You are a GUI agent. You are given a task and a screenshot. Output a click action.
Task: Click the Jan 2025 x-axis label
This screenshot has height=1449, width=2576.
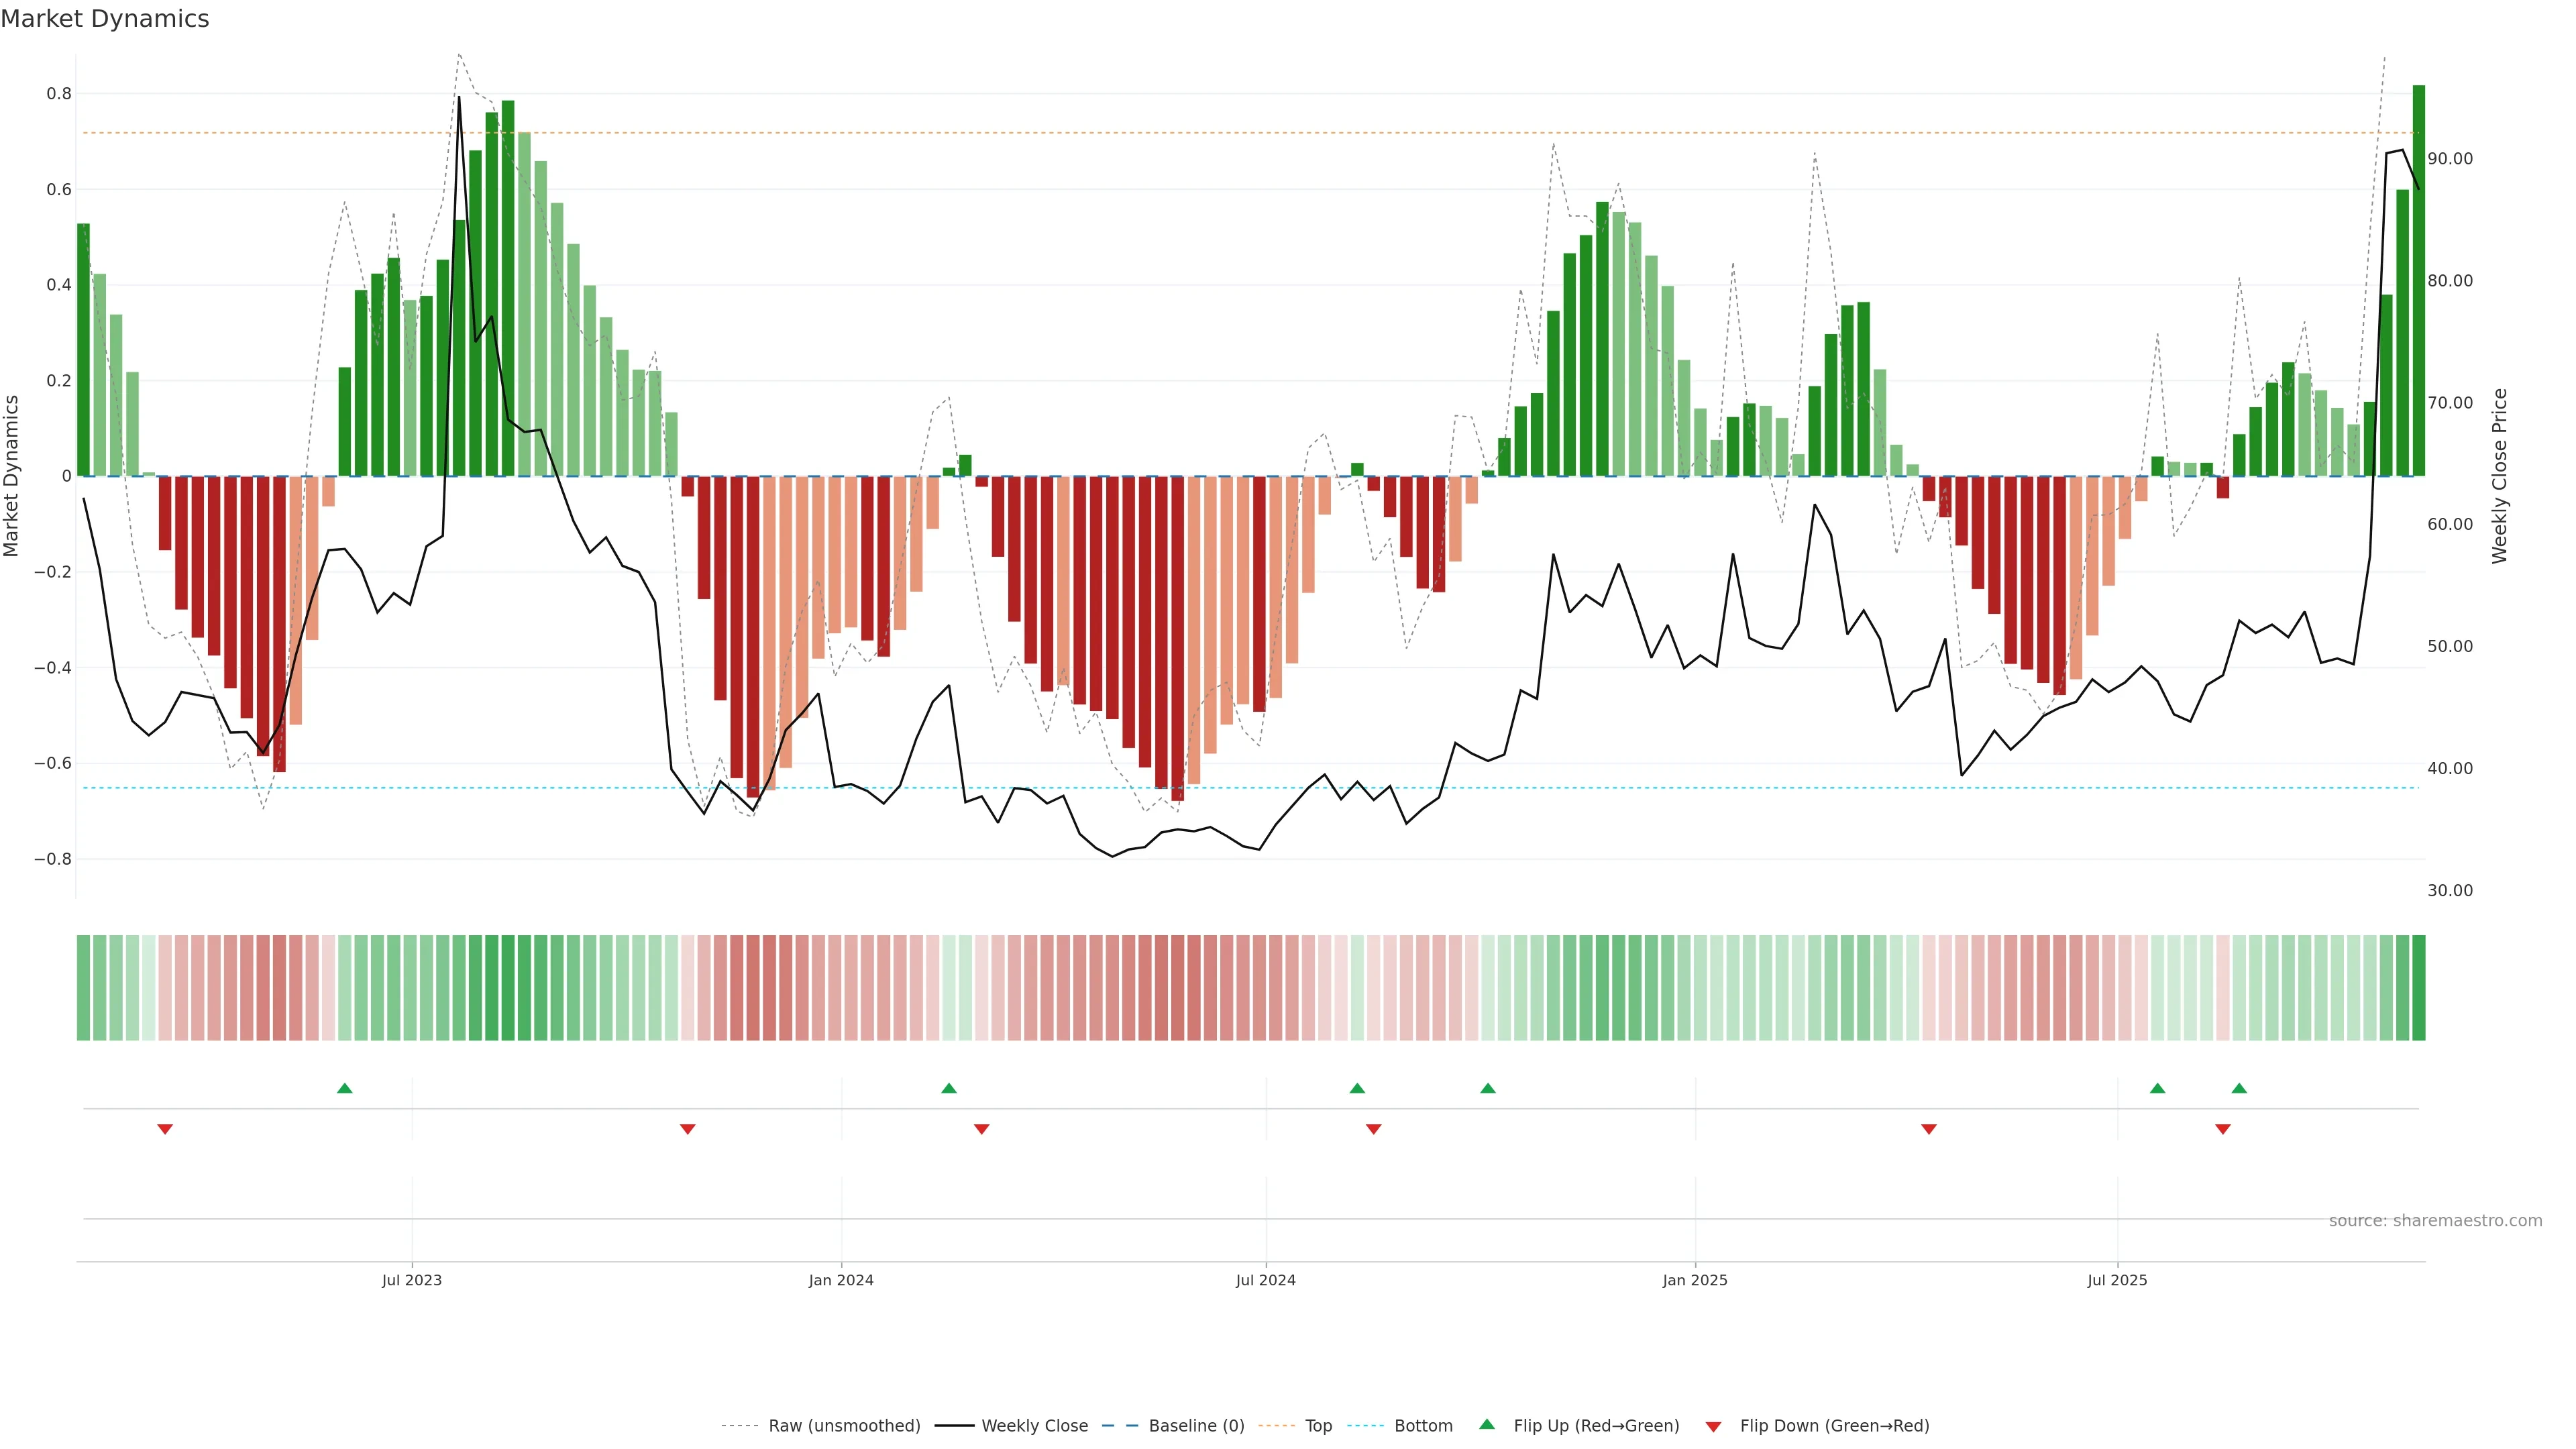[1694, 1280]
